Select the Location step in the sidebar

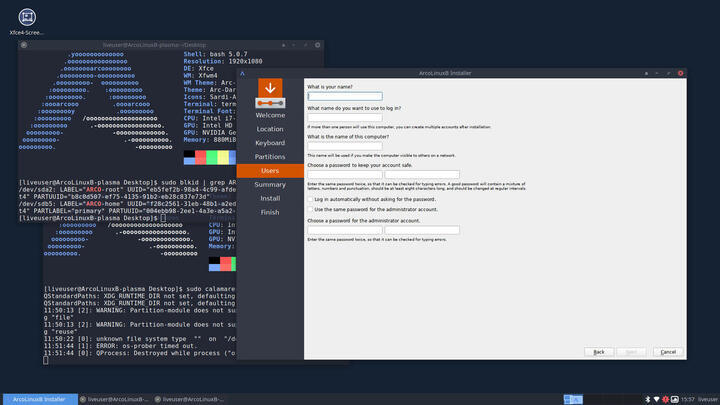pos(270,129)
